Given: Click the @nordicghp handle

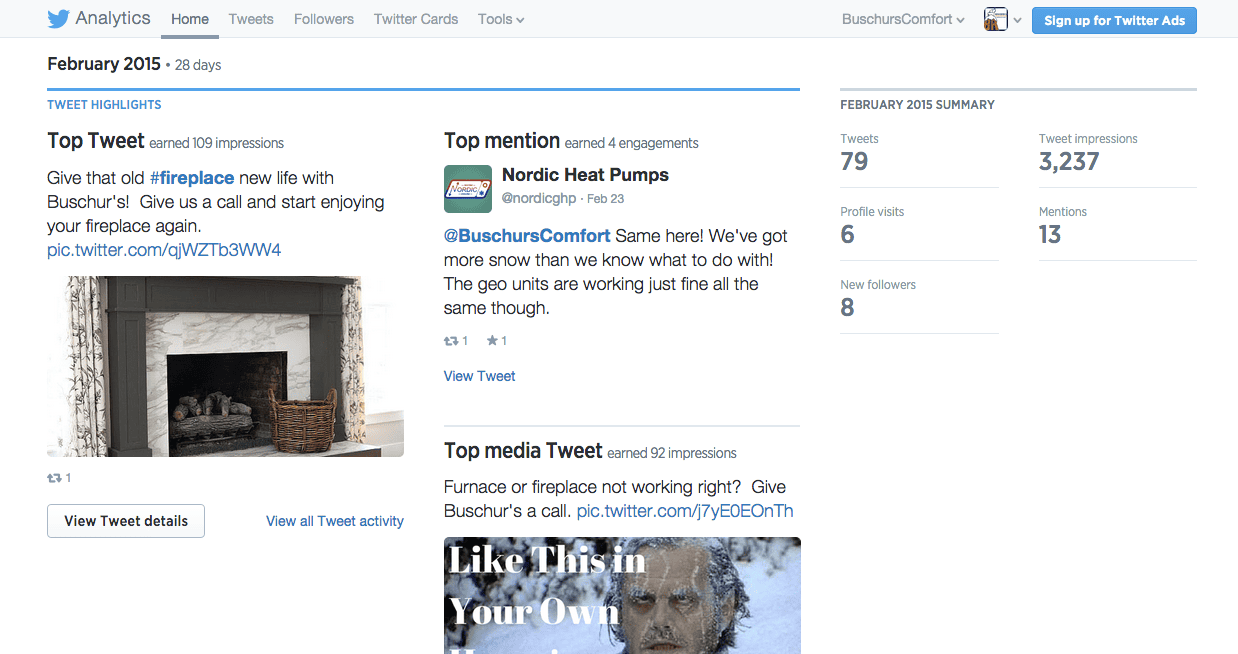Looking at the screenshot, I should pos(539,198).
